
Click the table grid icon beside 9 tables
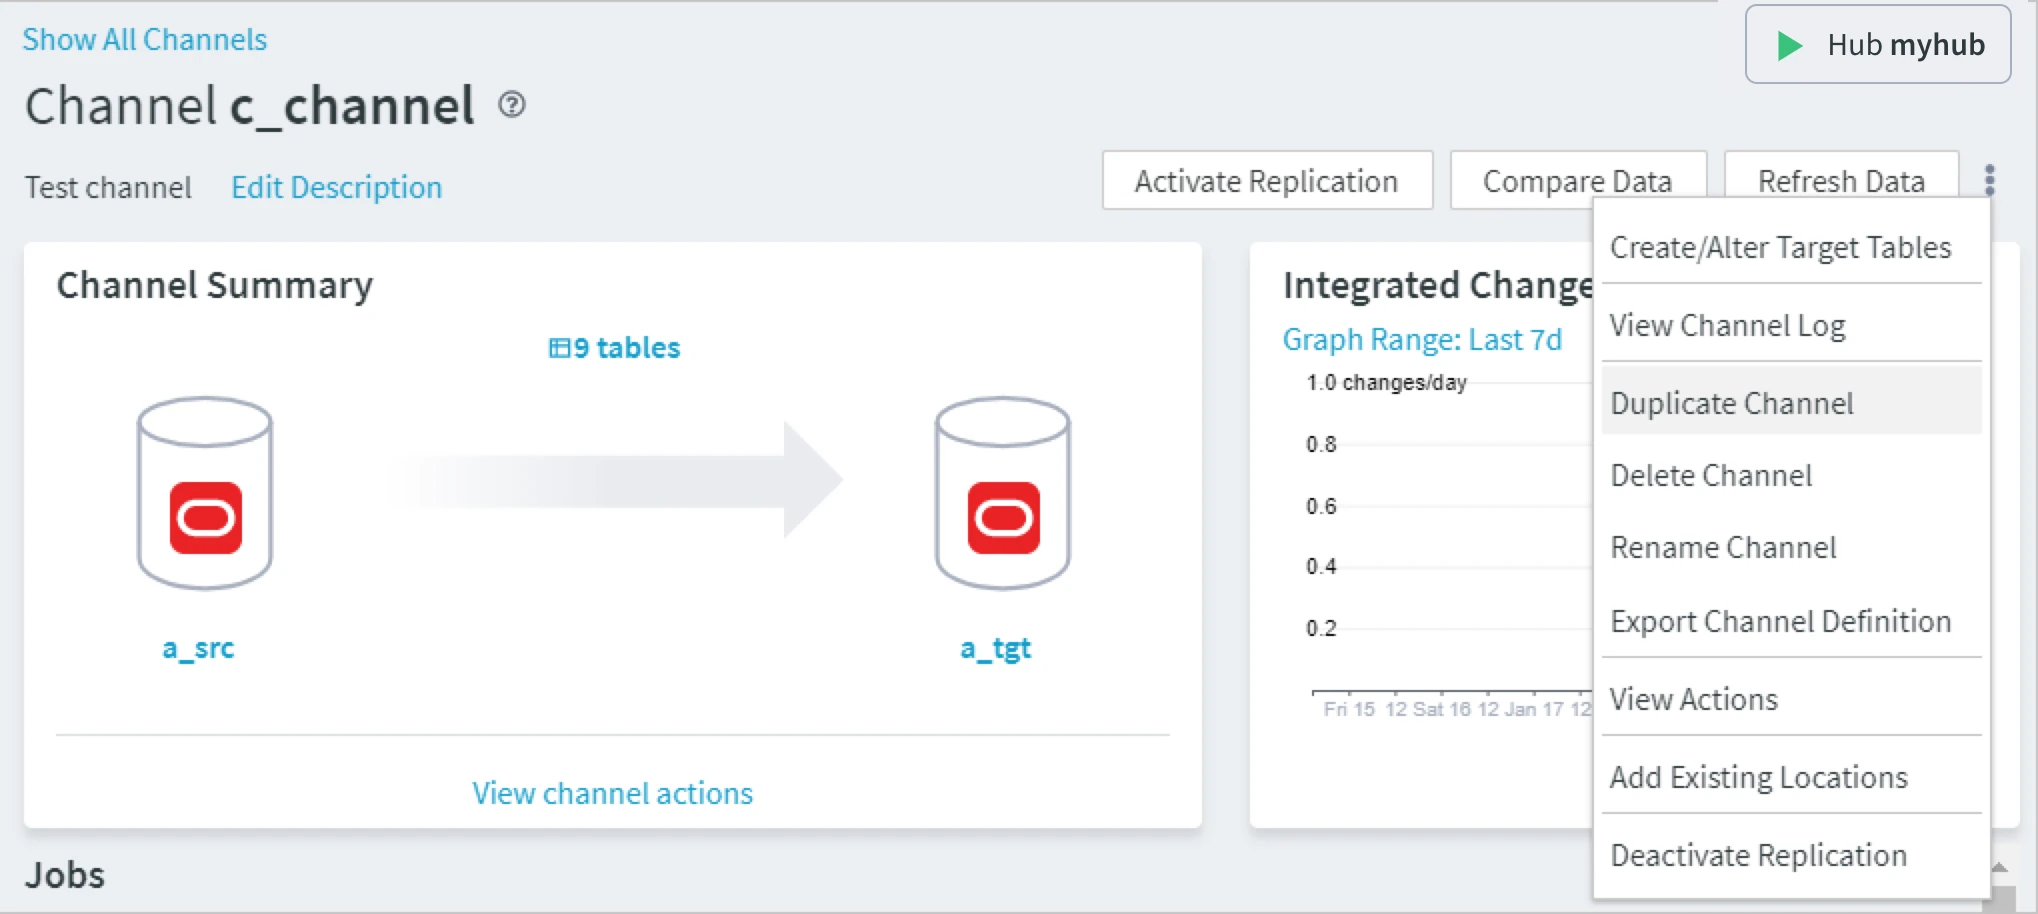click(x=559, y=348)
